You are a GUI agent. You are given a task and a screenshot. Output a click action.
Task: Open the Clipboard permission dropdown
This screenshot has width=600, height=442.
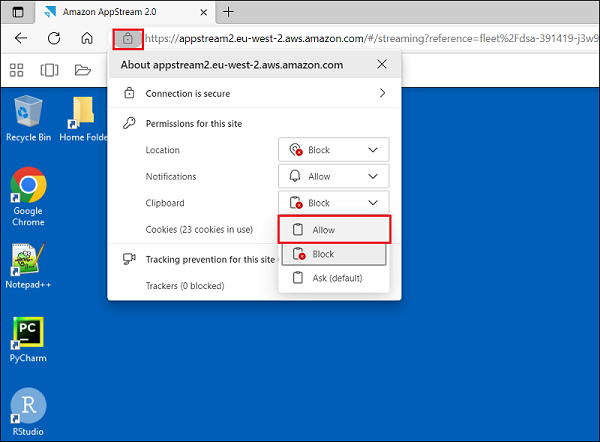point(334,202)
